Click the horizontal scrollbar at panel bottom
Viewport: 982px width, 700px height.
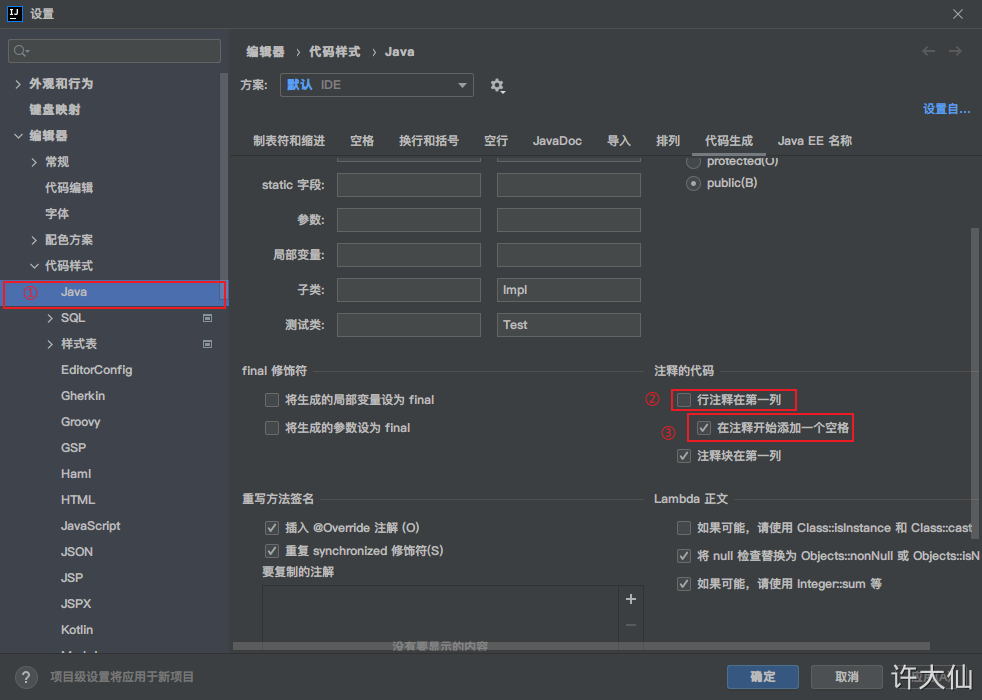[x=581, y=646]
